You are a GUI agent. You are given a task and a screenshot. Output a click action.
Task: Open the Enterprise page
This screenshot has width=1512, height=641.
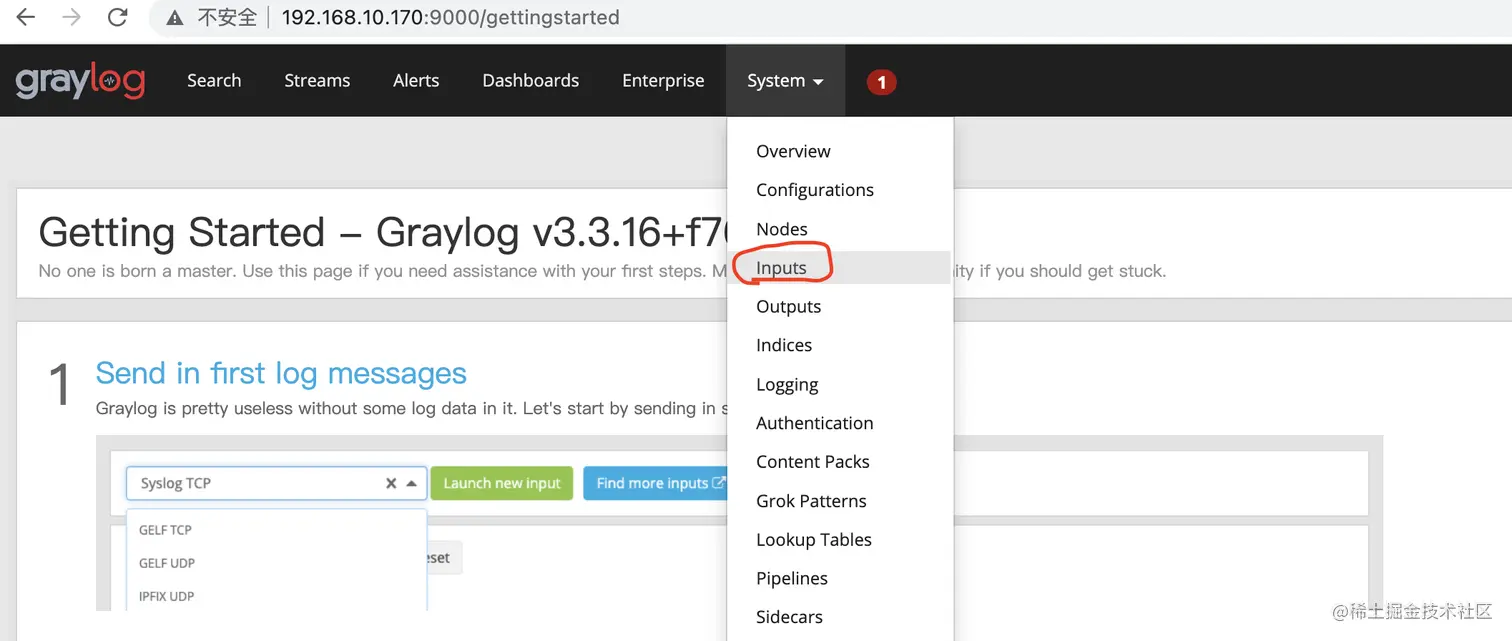coord(663,81)
